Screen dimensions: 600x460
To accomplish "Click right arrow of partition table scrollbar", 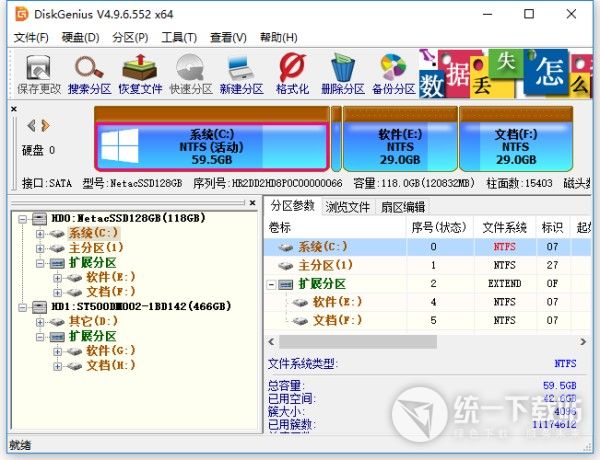I will (583, 341).
